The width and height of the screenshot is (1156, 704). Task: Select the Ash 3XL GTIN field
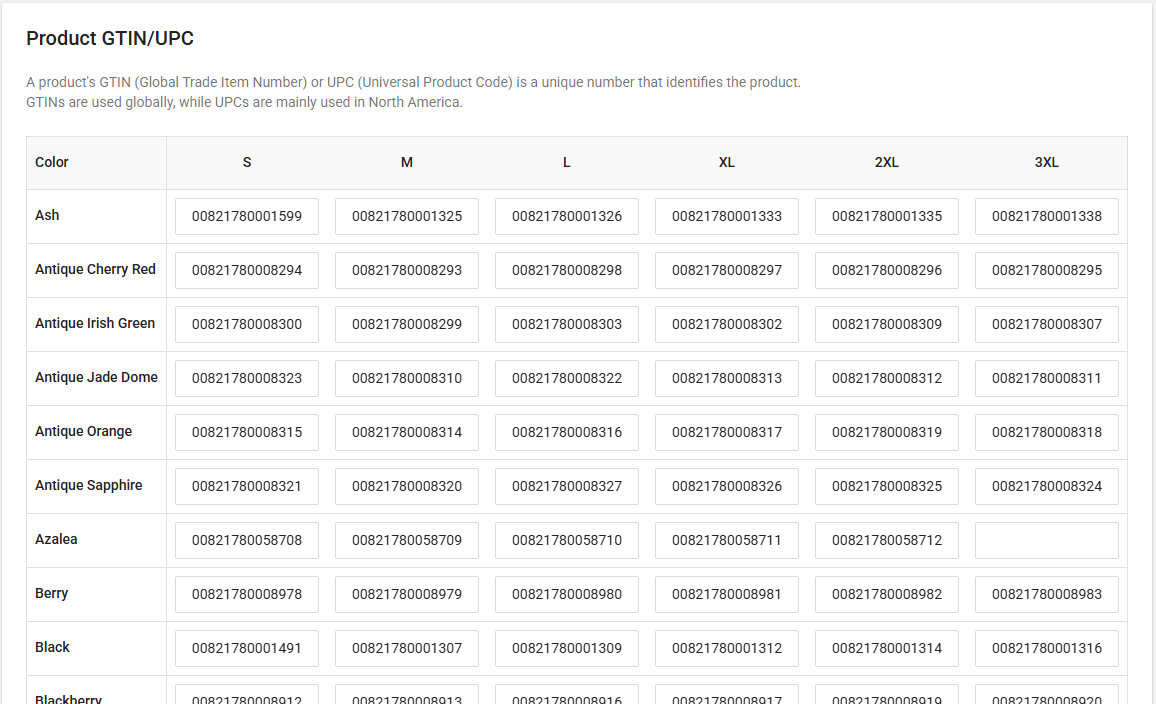tap(1046, 216)
